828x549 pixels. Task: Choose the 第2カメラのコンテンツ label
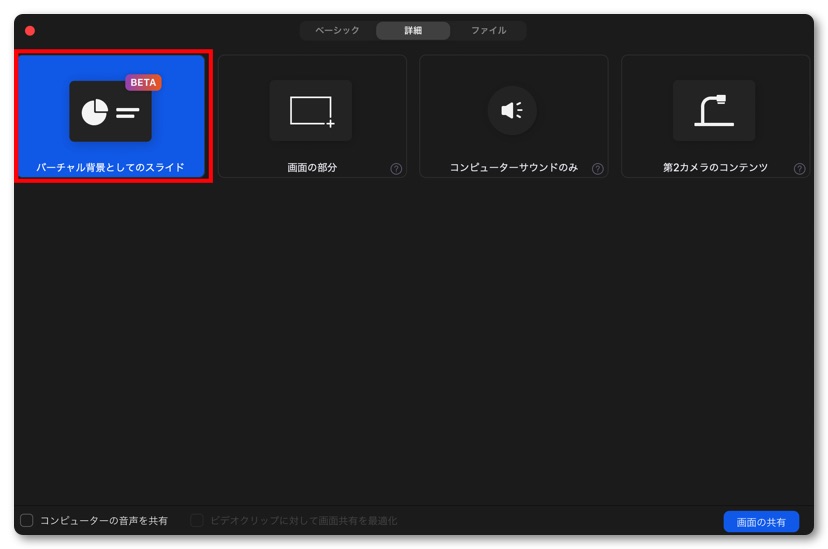coord(715,168)
